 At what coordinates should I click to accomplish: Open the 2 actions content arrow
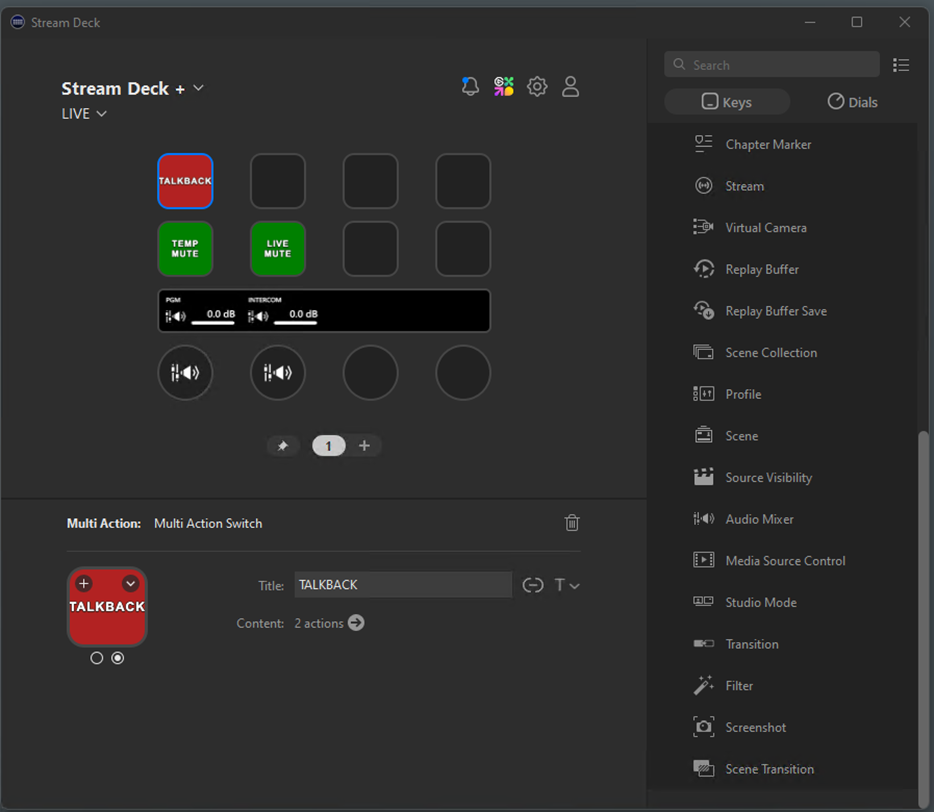click(x=356, y=623)
